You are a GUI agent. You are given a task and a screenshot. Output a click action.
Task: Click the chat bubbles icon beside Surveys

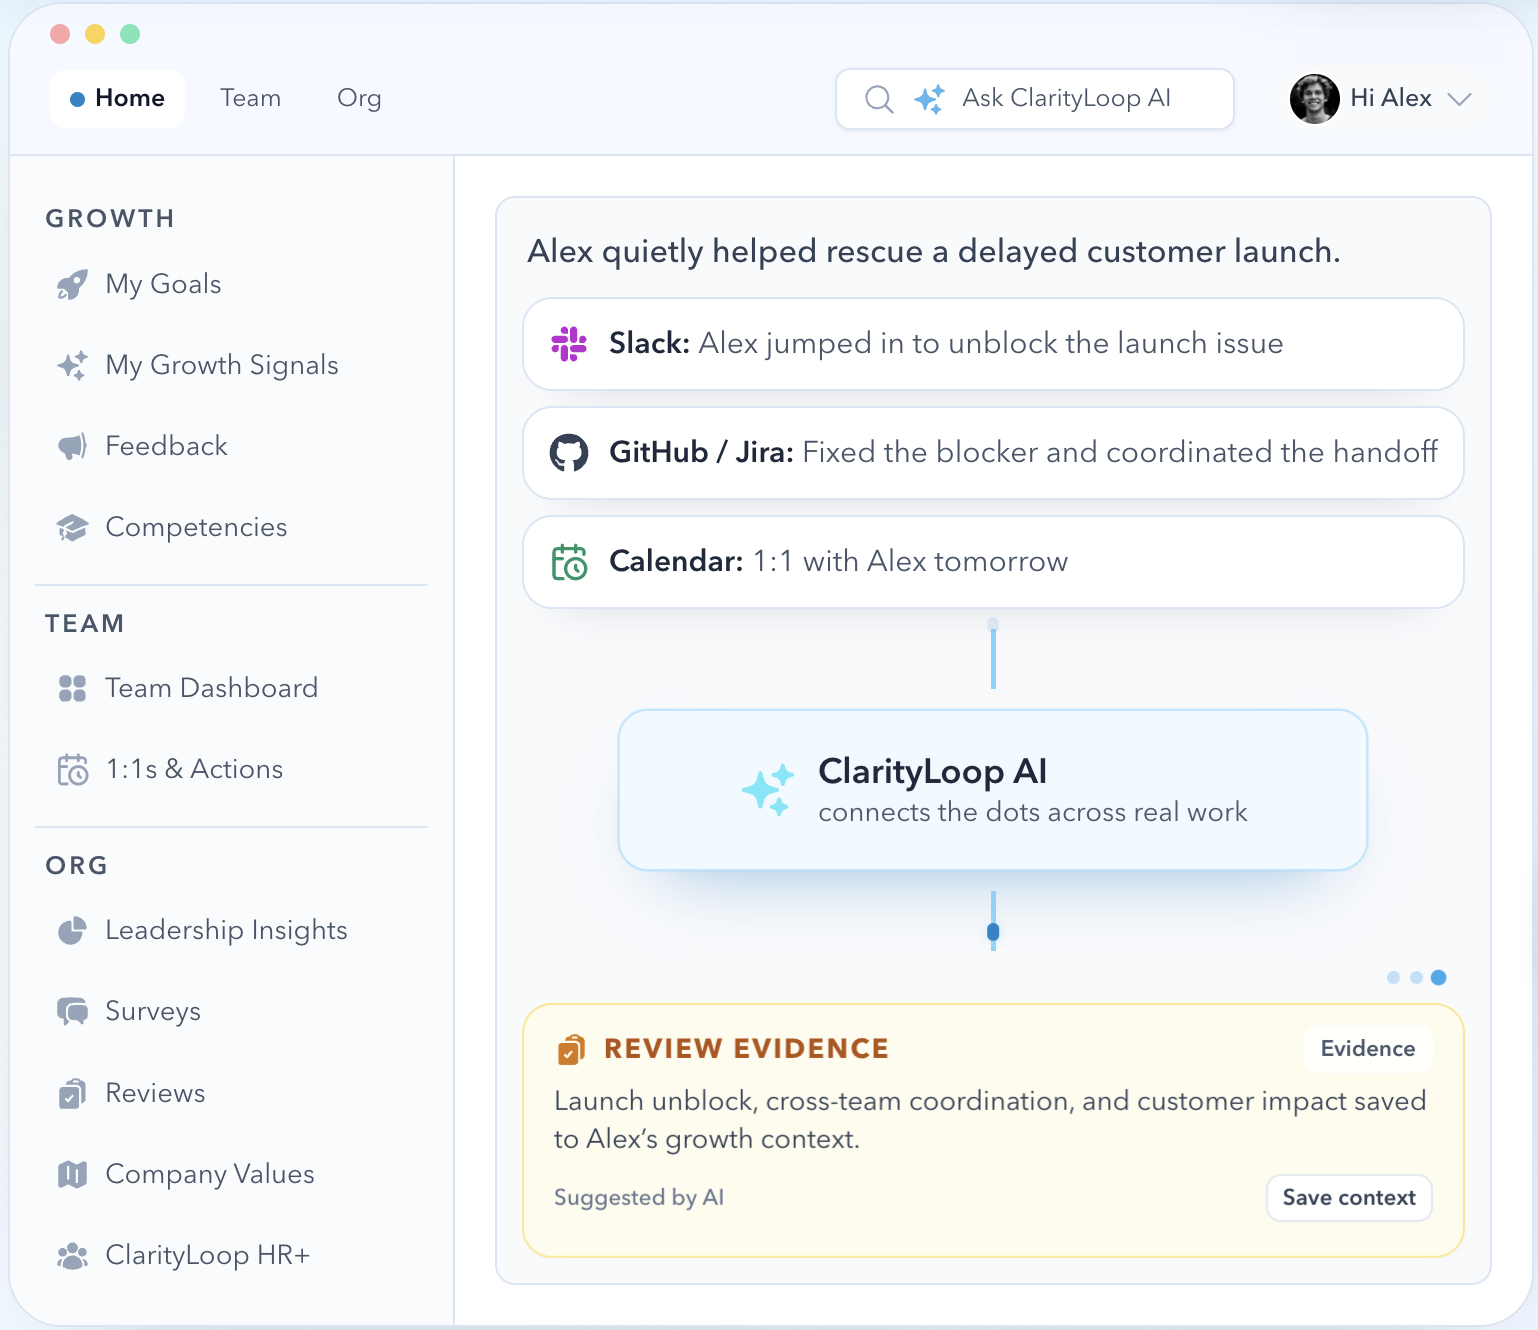[x=72, y=1012]
